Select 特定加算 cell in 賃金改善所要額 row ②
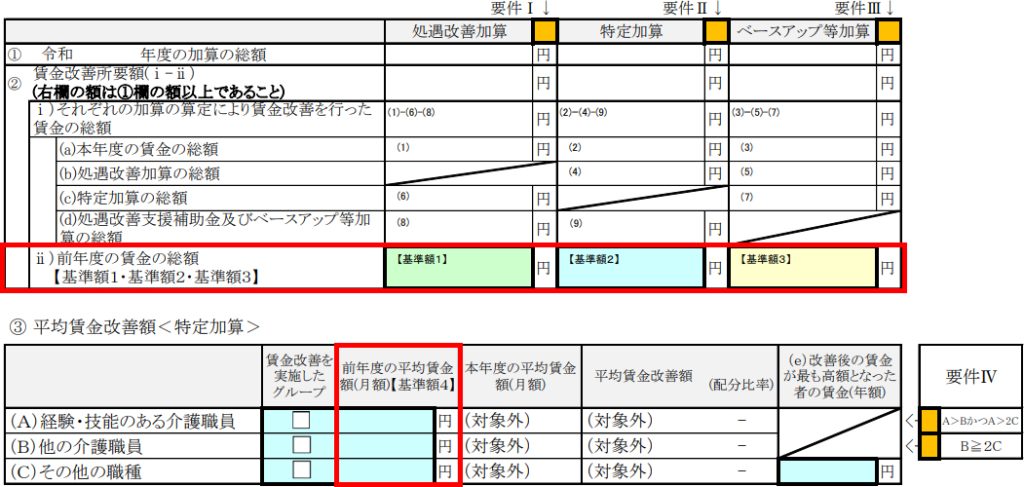The height and width of the screenshot is (487, 1024). coord(631,83)
